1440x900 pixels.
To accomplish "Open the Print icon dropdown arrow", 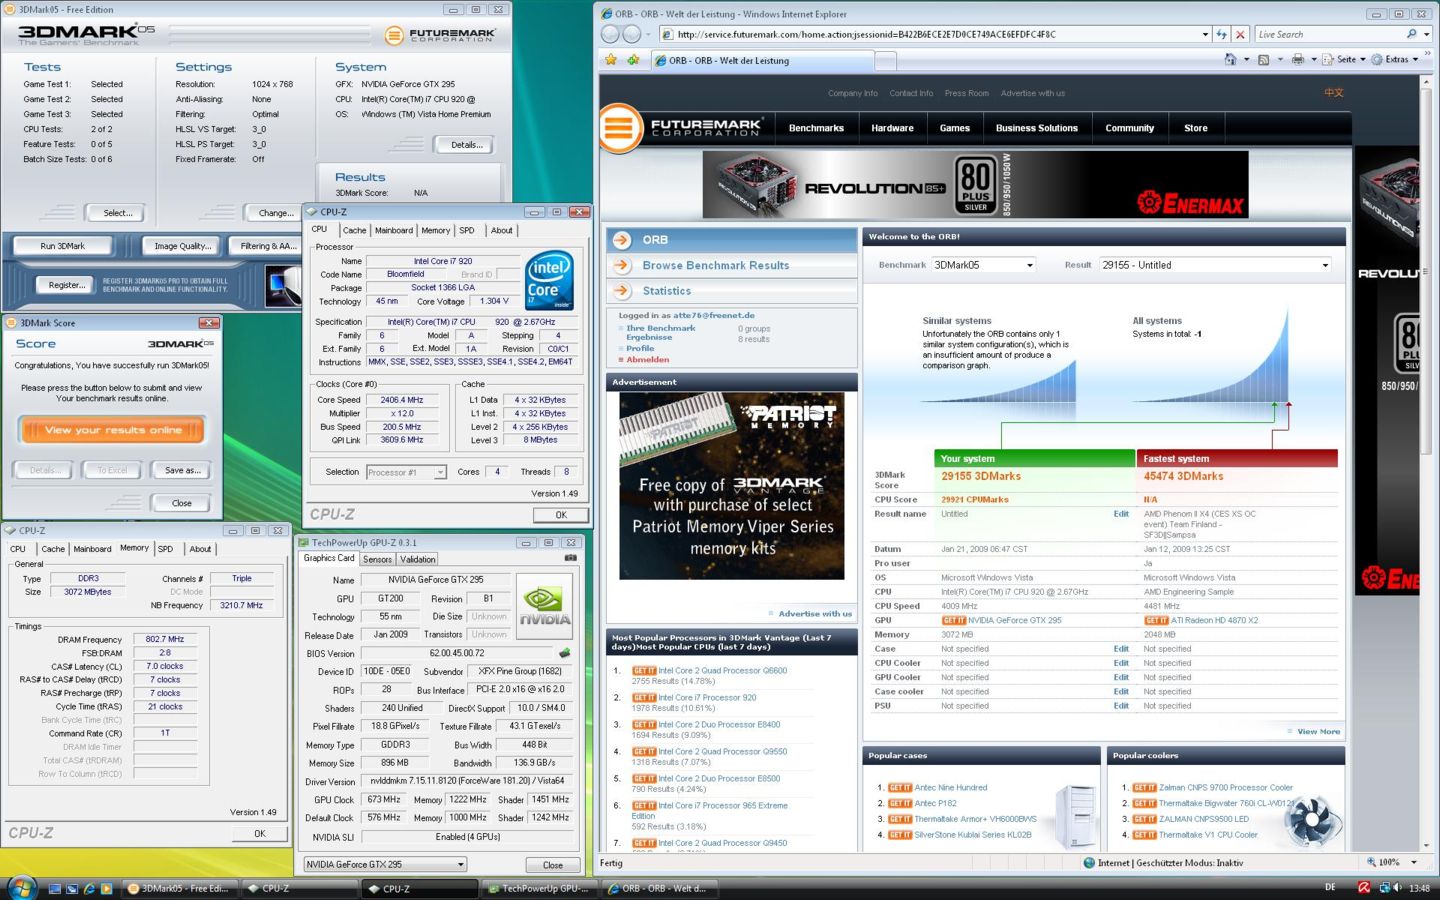I will pyautogui.click(x=1312, y=60).
